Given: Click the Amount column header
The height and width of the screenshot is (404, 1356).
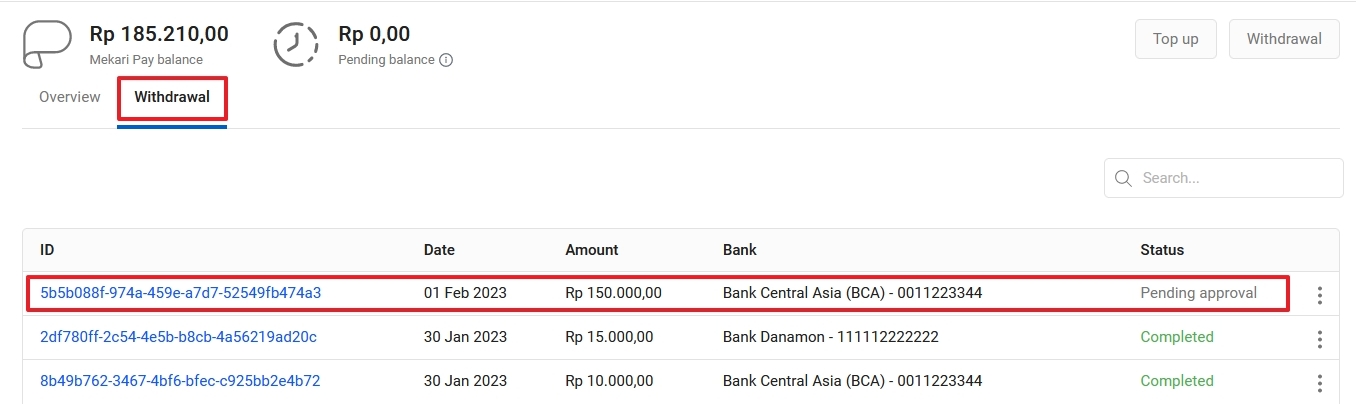Looking at the screenshot, I should (x=592, y=250).
